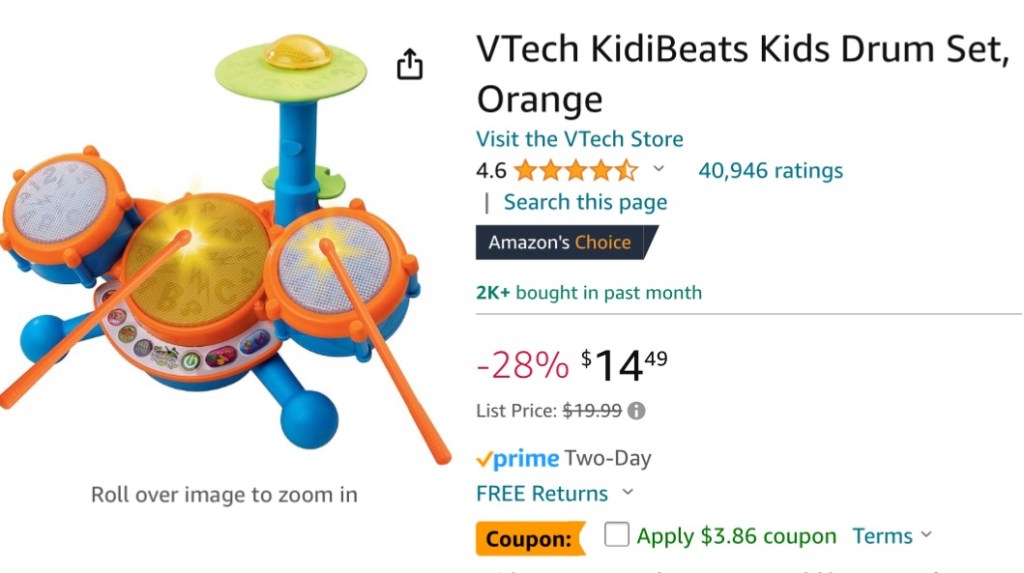
Task: Tick the Apply $3.86 coupon checkbox
Action: pos(617,536)
